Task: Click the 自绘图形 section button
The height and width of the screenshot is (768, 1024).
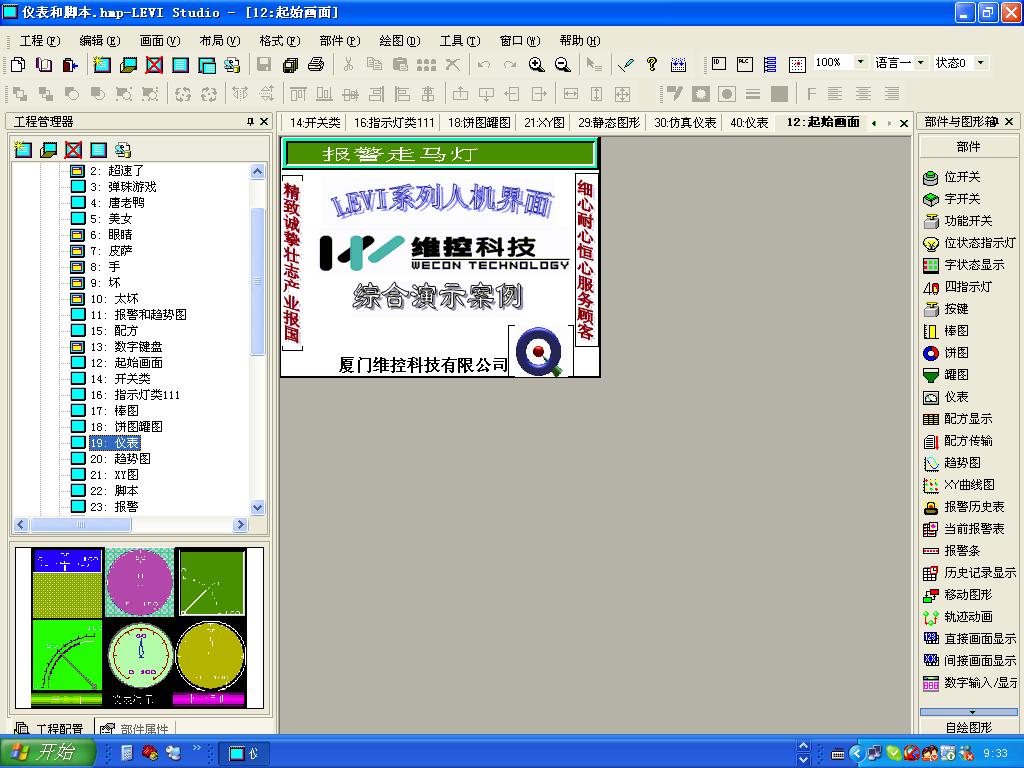Action: [x=968, y=727]
